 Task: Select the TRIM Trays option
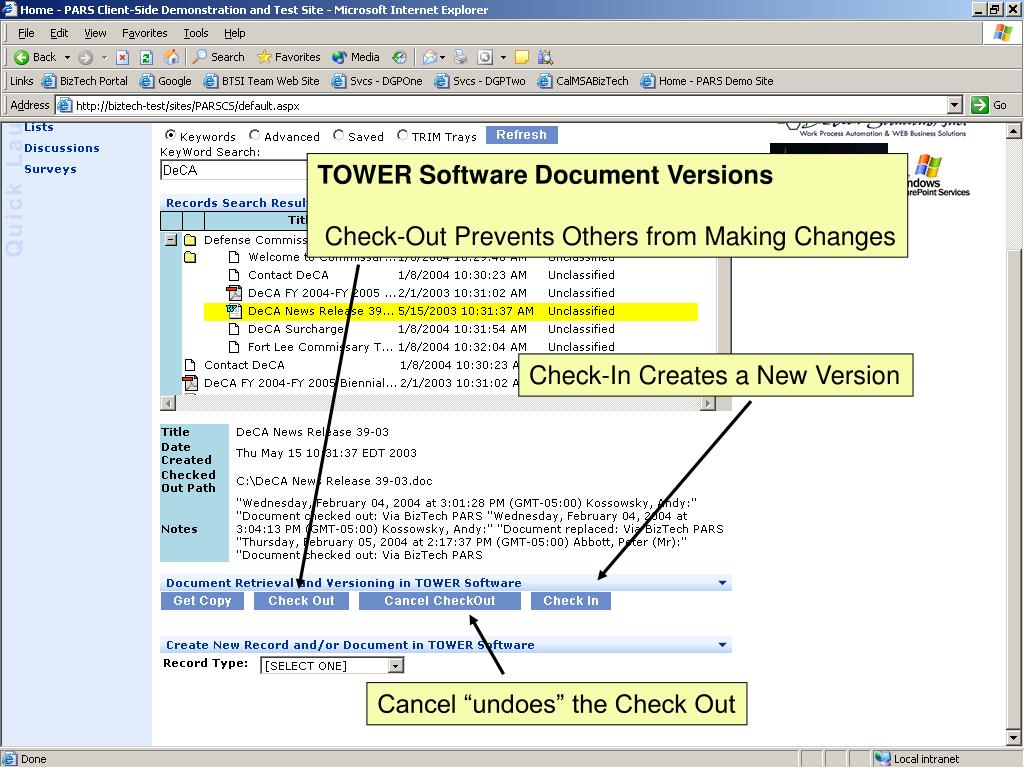pos(402,135)
